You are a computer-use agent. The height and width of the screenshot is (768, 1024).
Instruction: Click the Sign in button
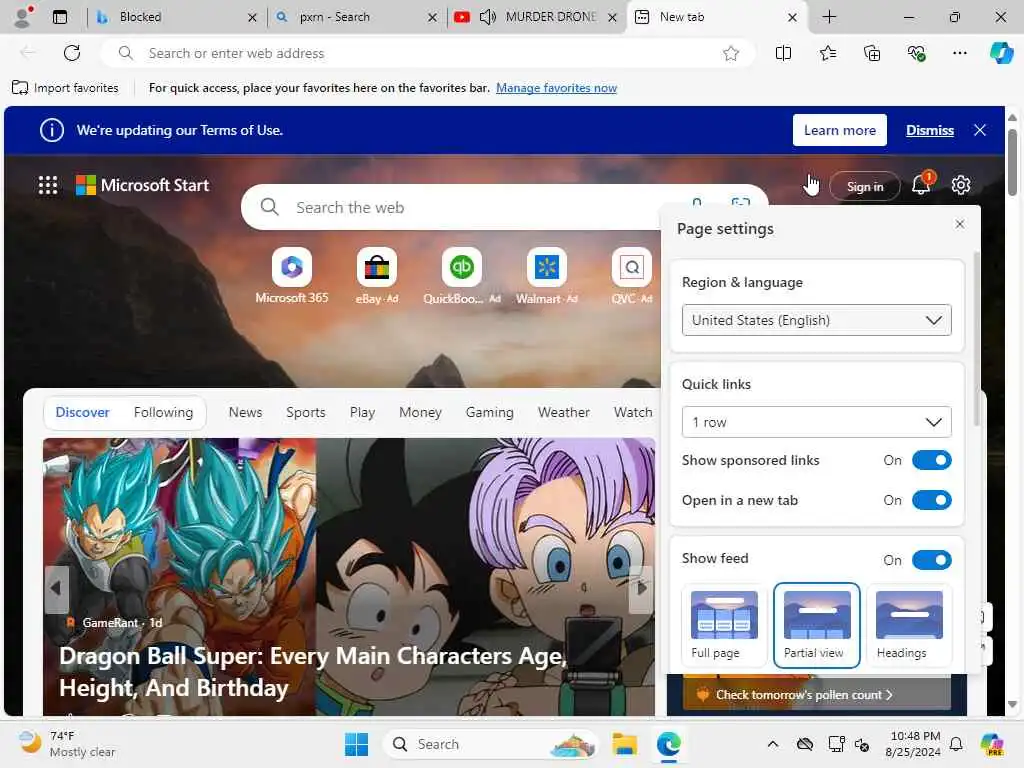tap(865, 187)
